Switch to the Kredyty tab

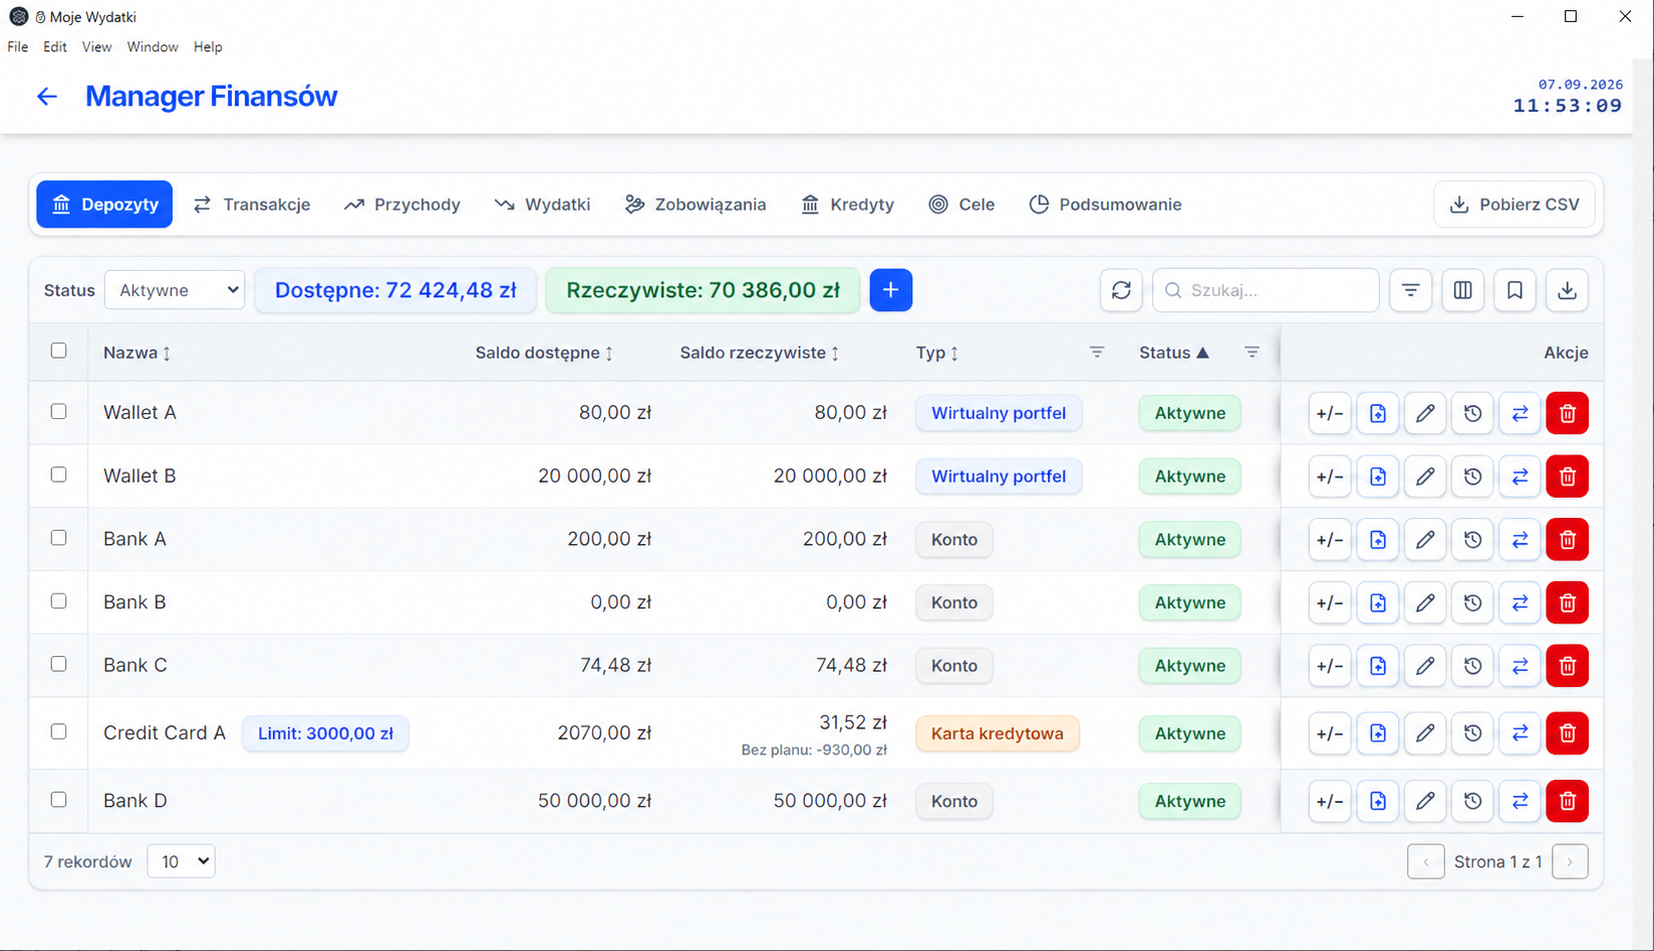tap(848, 204)
